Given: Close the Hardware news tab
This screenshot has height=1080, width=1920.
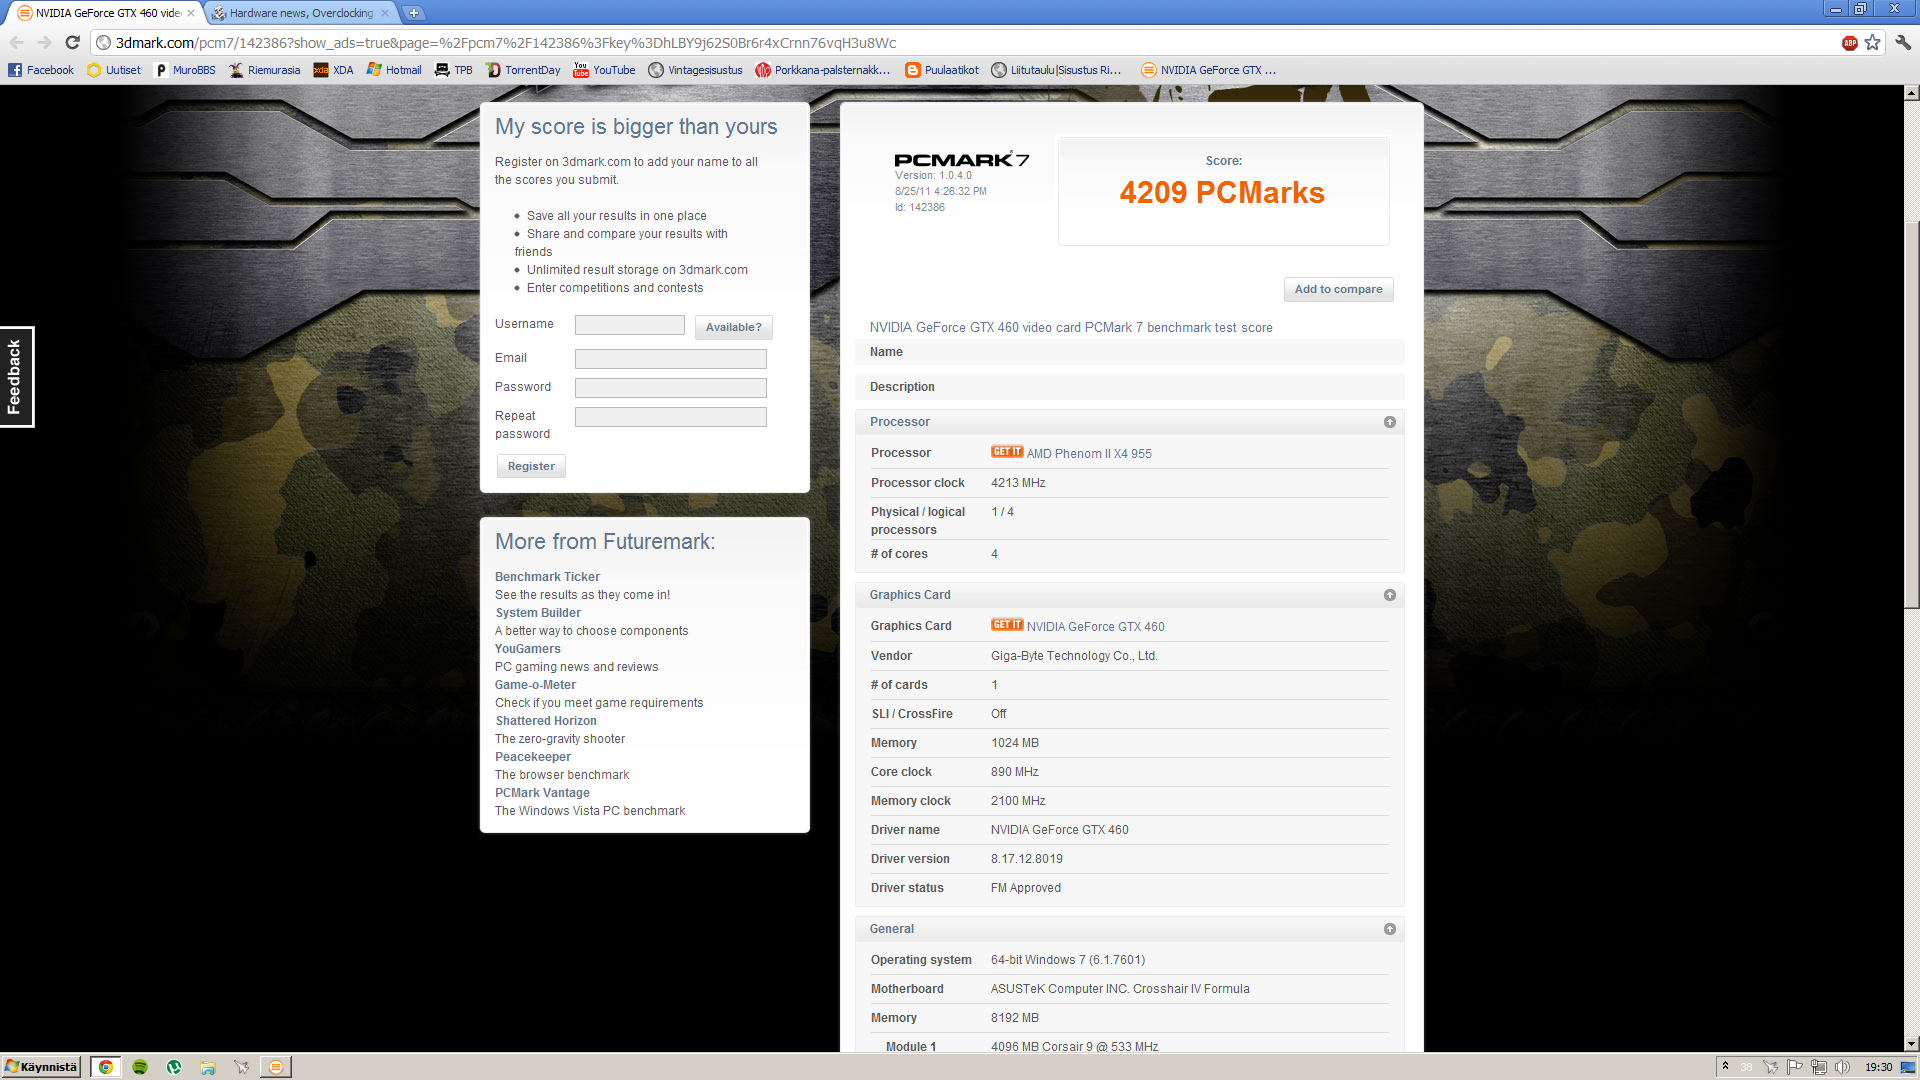Looking at the screenshot, I should pyautogui.click(x=385, y=13).
